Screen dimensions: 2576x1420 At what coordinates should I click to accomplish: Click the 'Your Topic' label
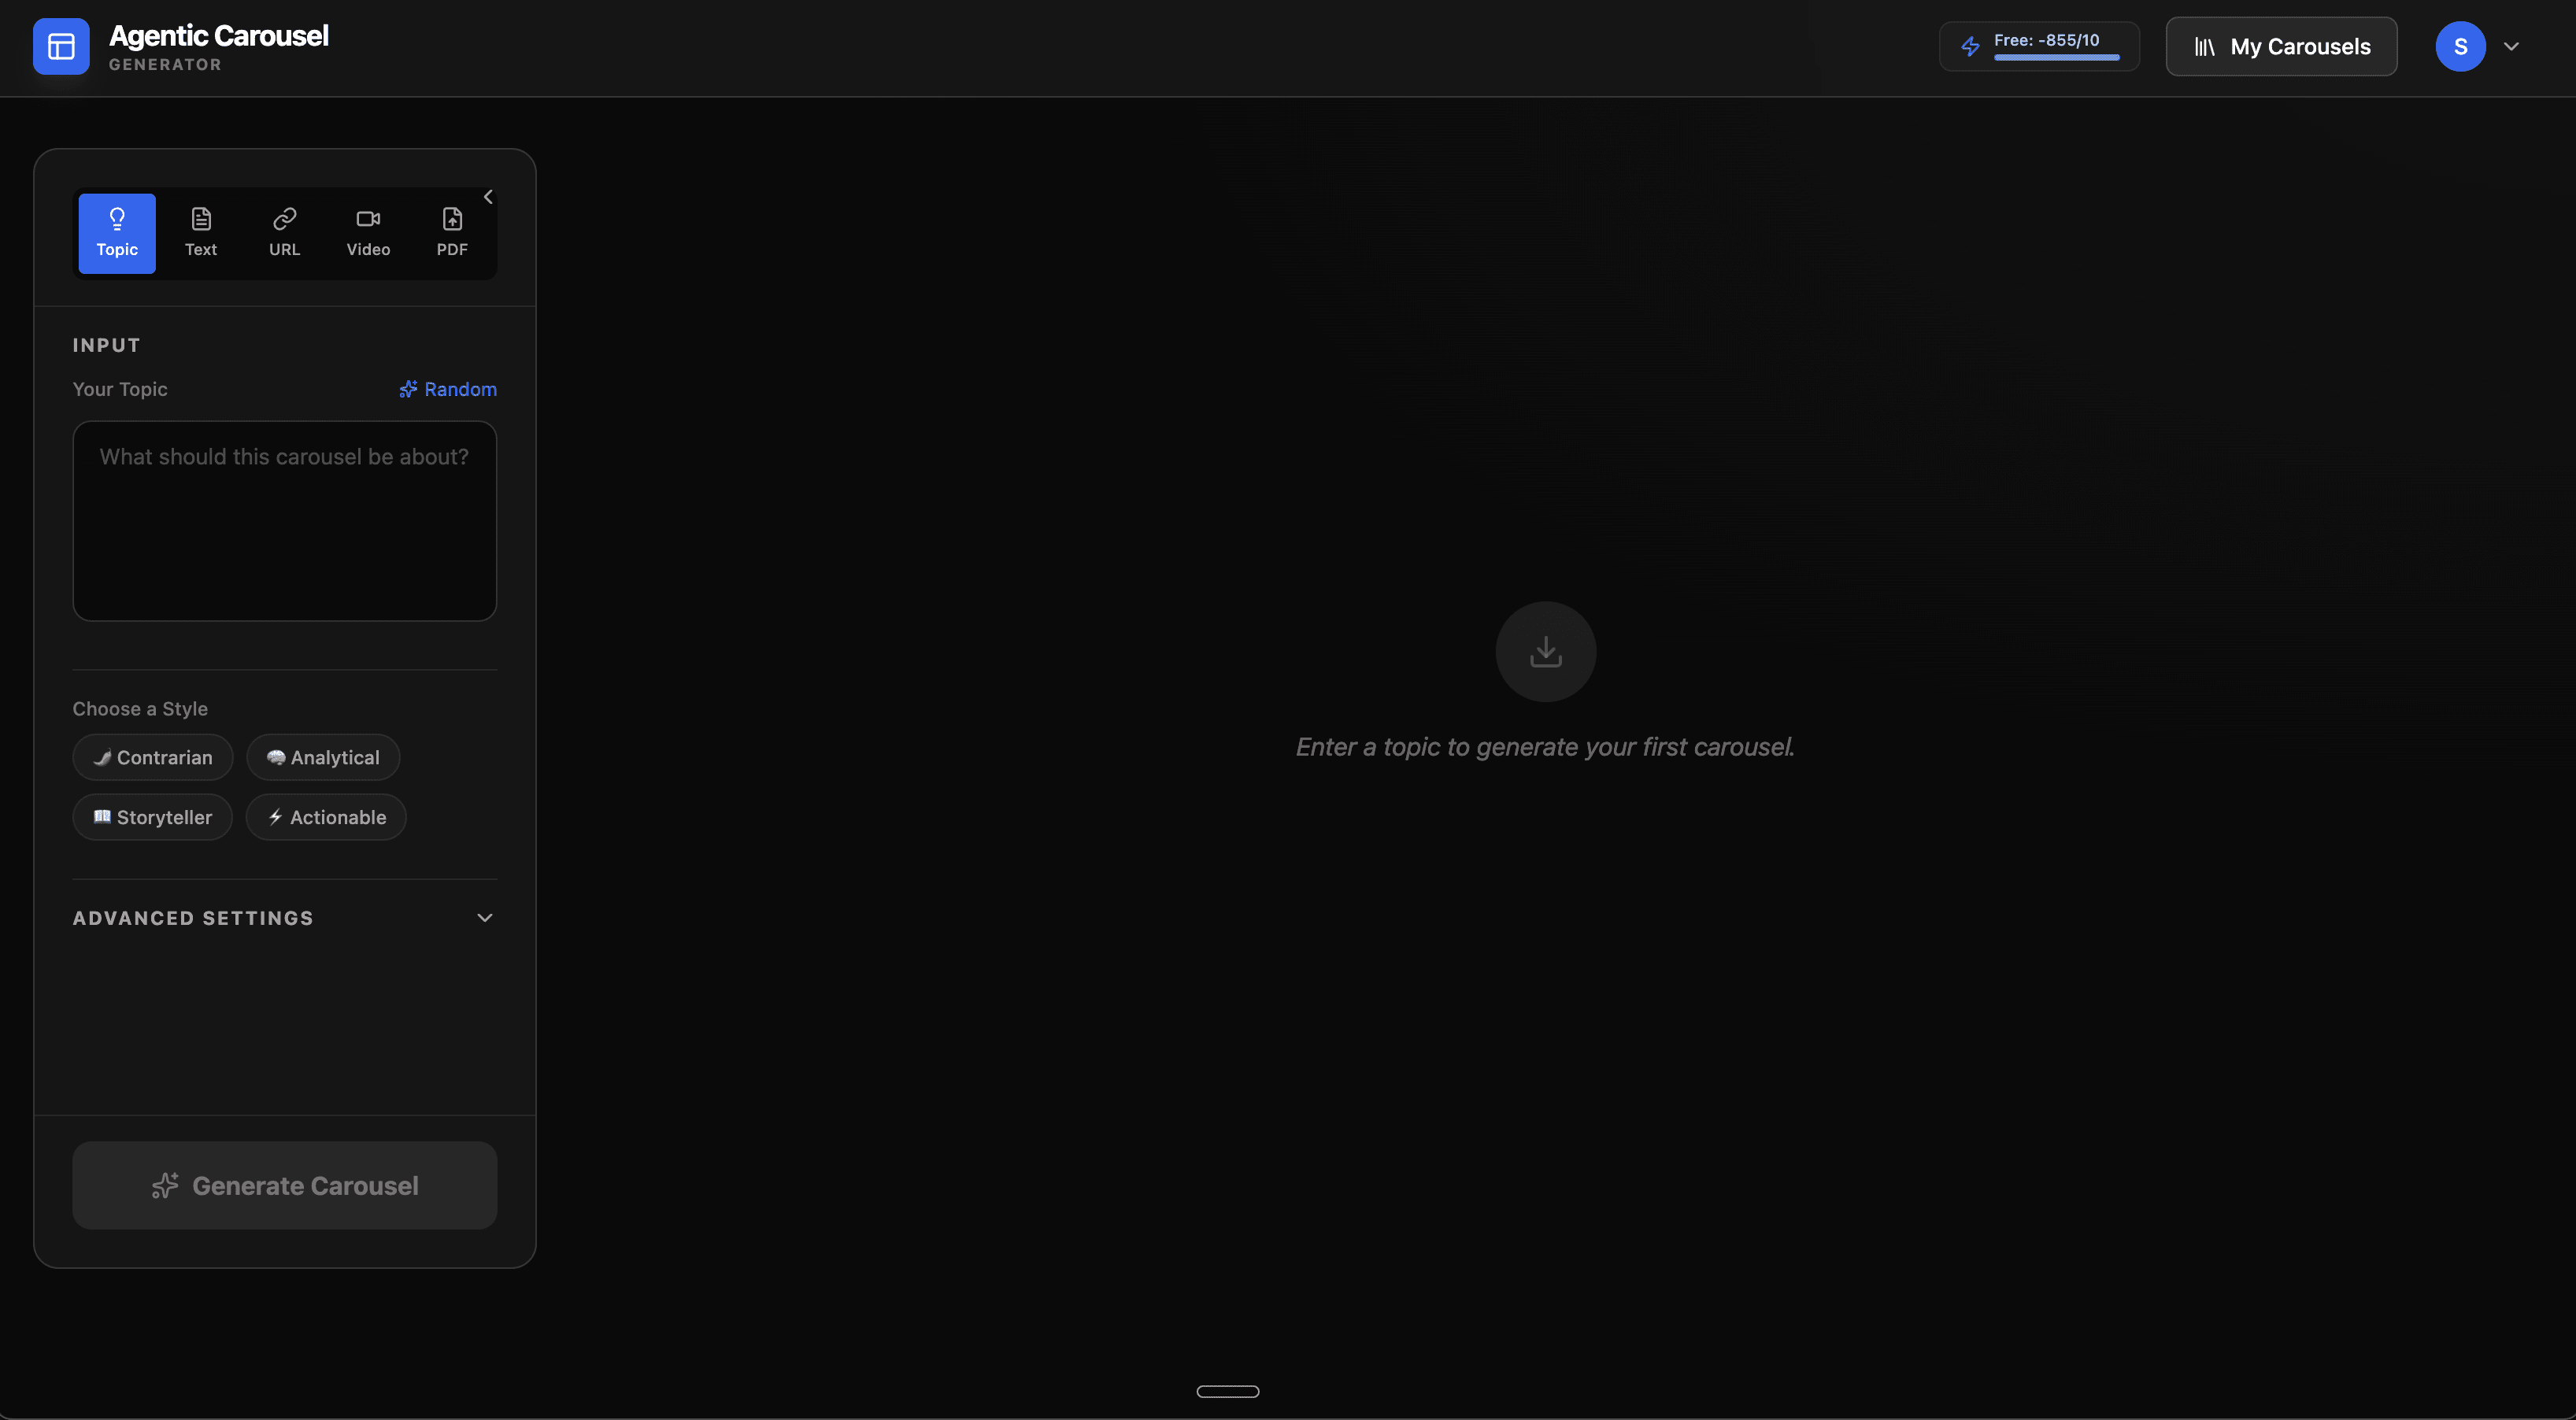120,389
